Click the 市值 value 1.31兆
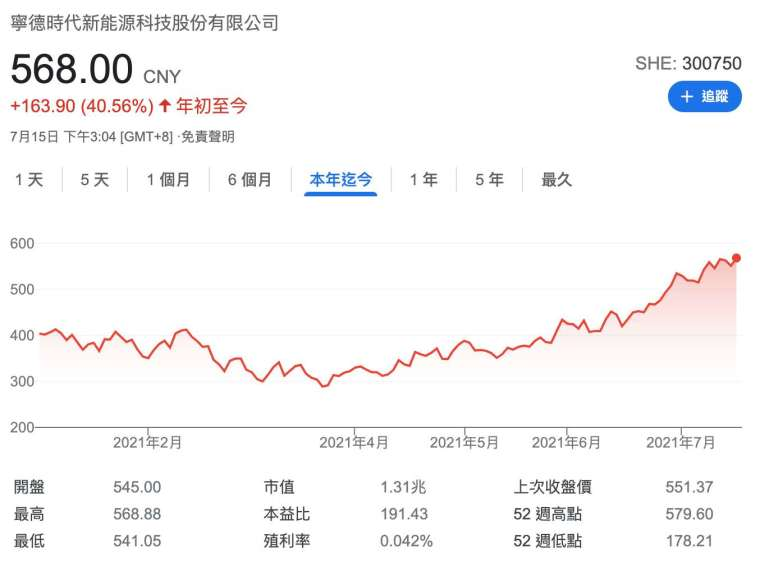This screenshot has width=760, height=562. [x=403, y=487]
